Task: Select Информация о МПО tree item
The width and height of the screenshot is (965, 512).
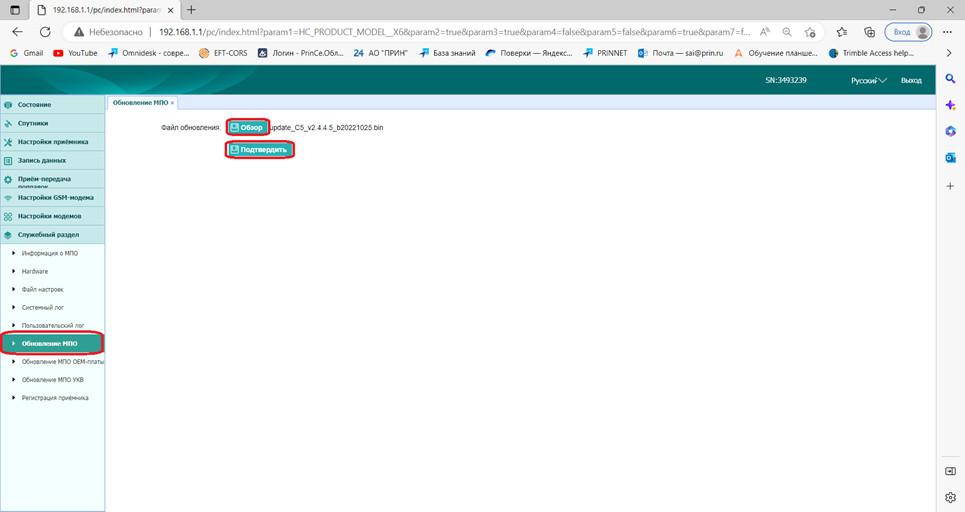Action: point(50,253)
